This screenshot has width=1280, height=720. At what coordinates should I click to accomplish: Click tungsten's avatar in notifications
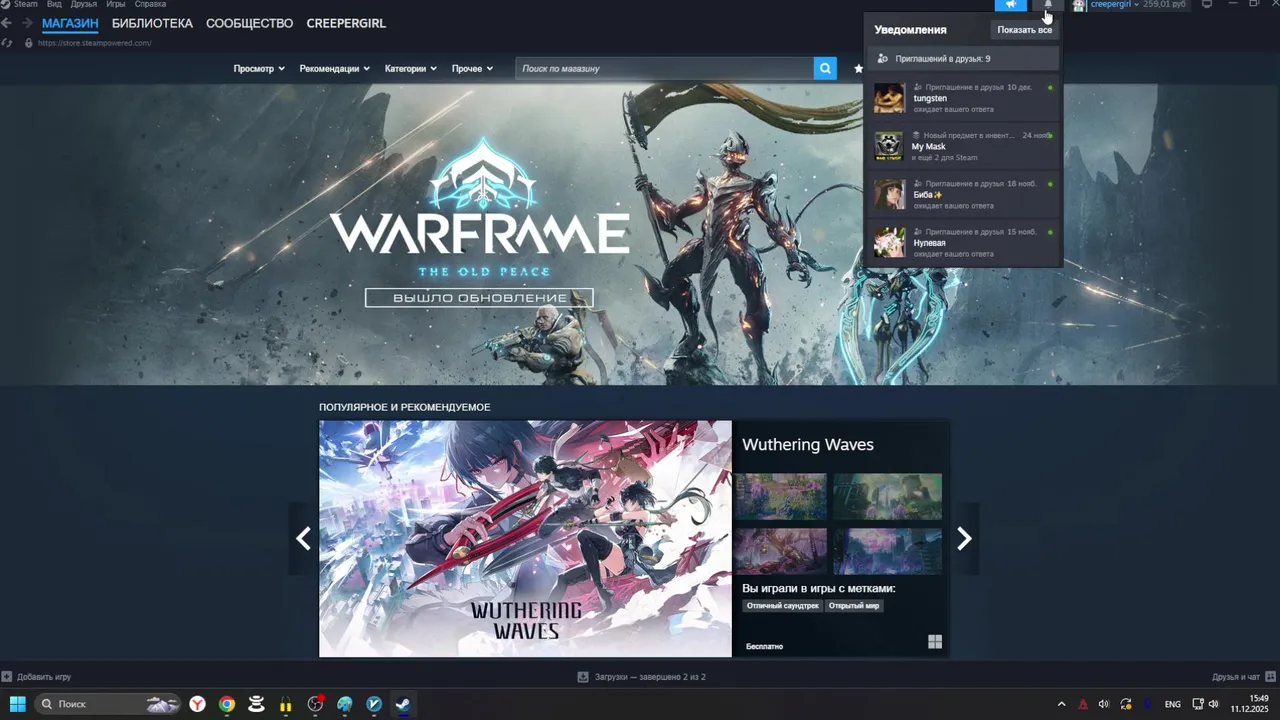889,98
